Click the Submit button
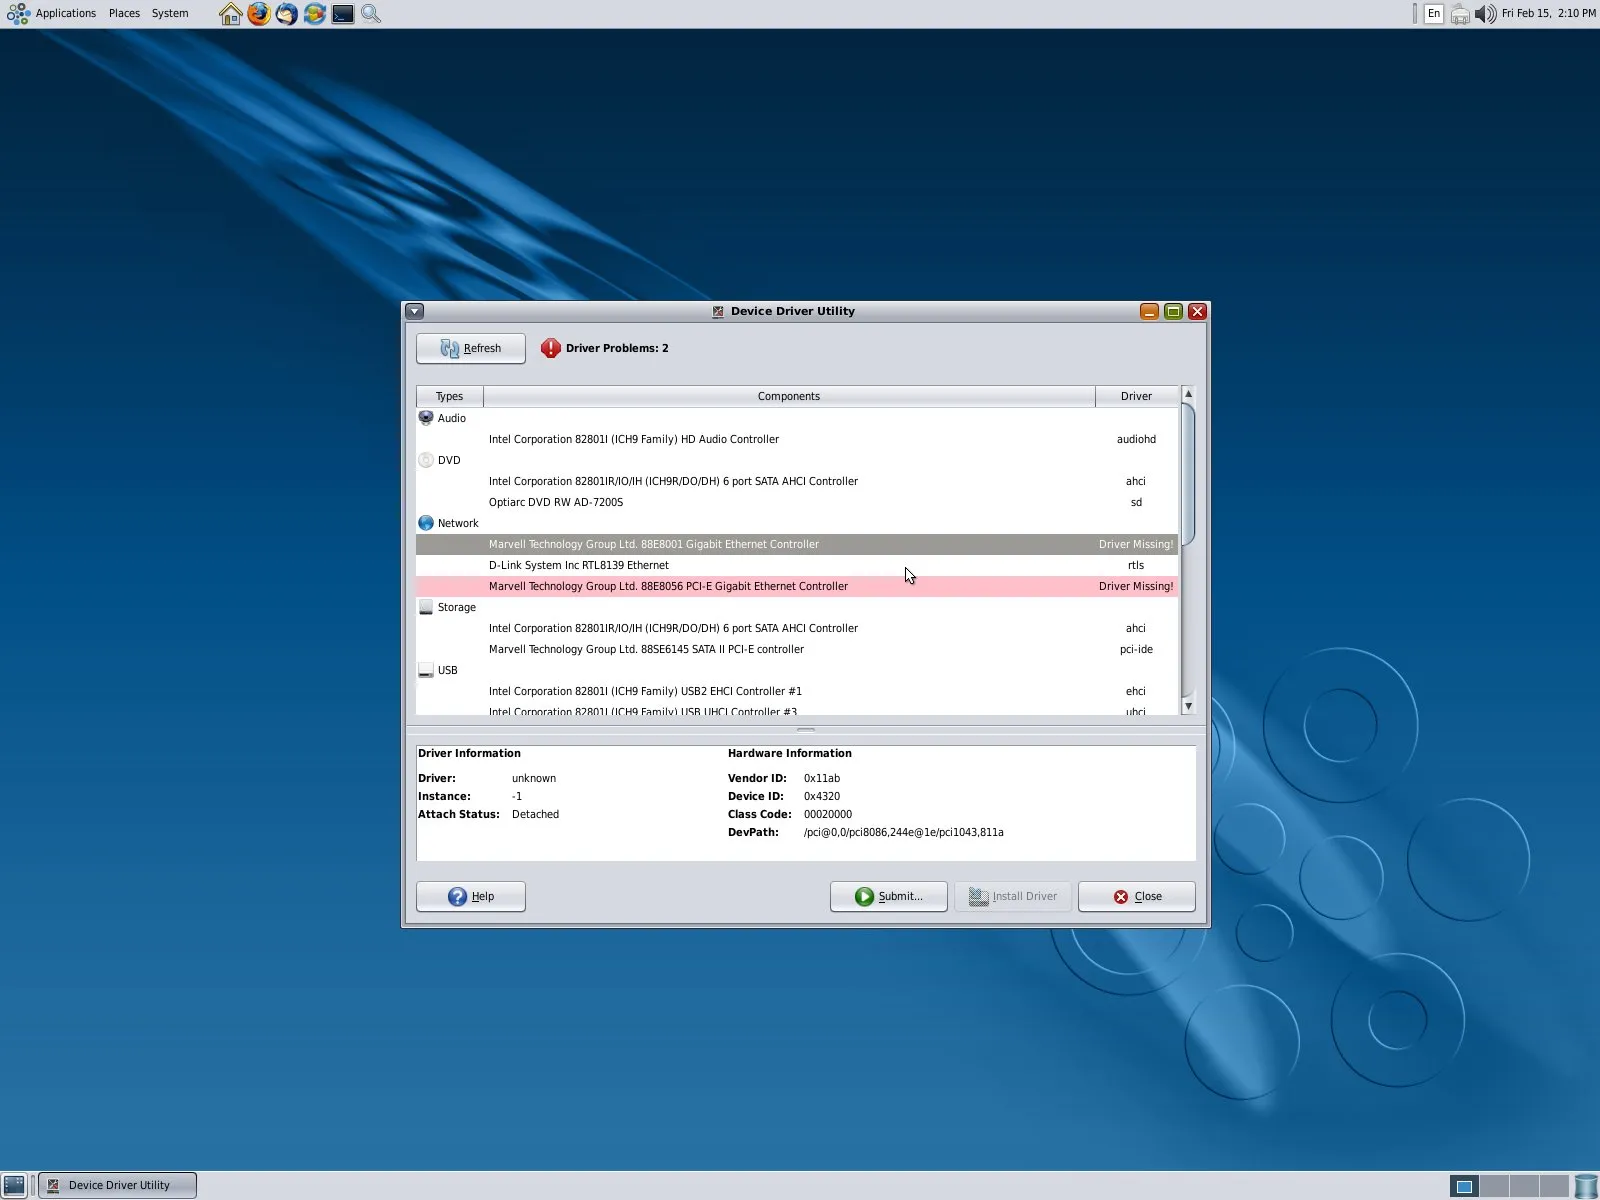This screenshot has height=1200, width=1600. click(888, 896)
